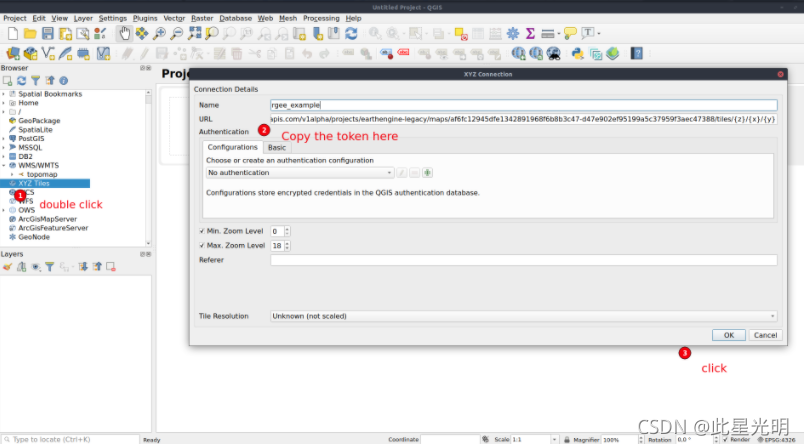
Task: Click Browser panel properties info icon
Action: coord(64,80)
